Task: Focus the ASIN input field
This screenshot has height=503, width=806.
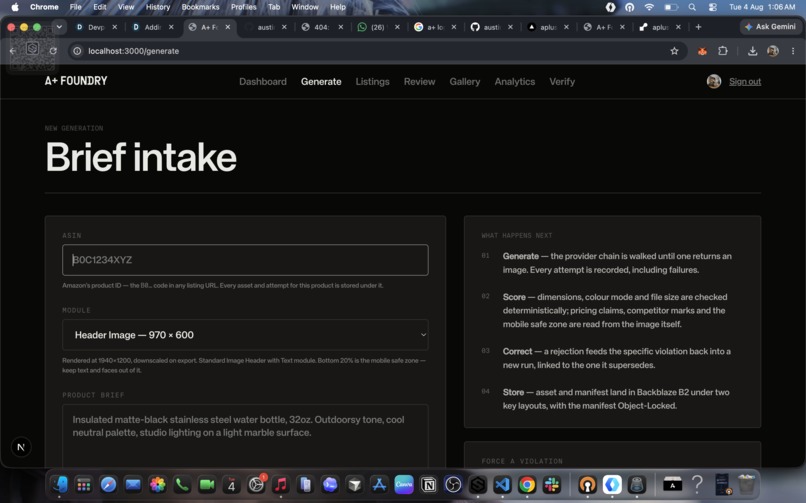Action: coord(245,260)
